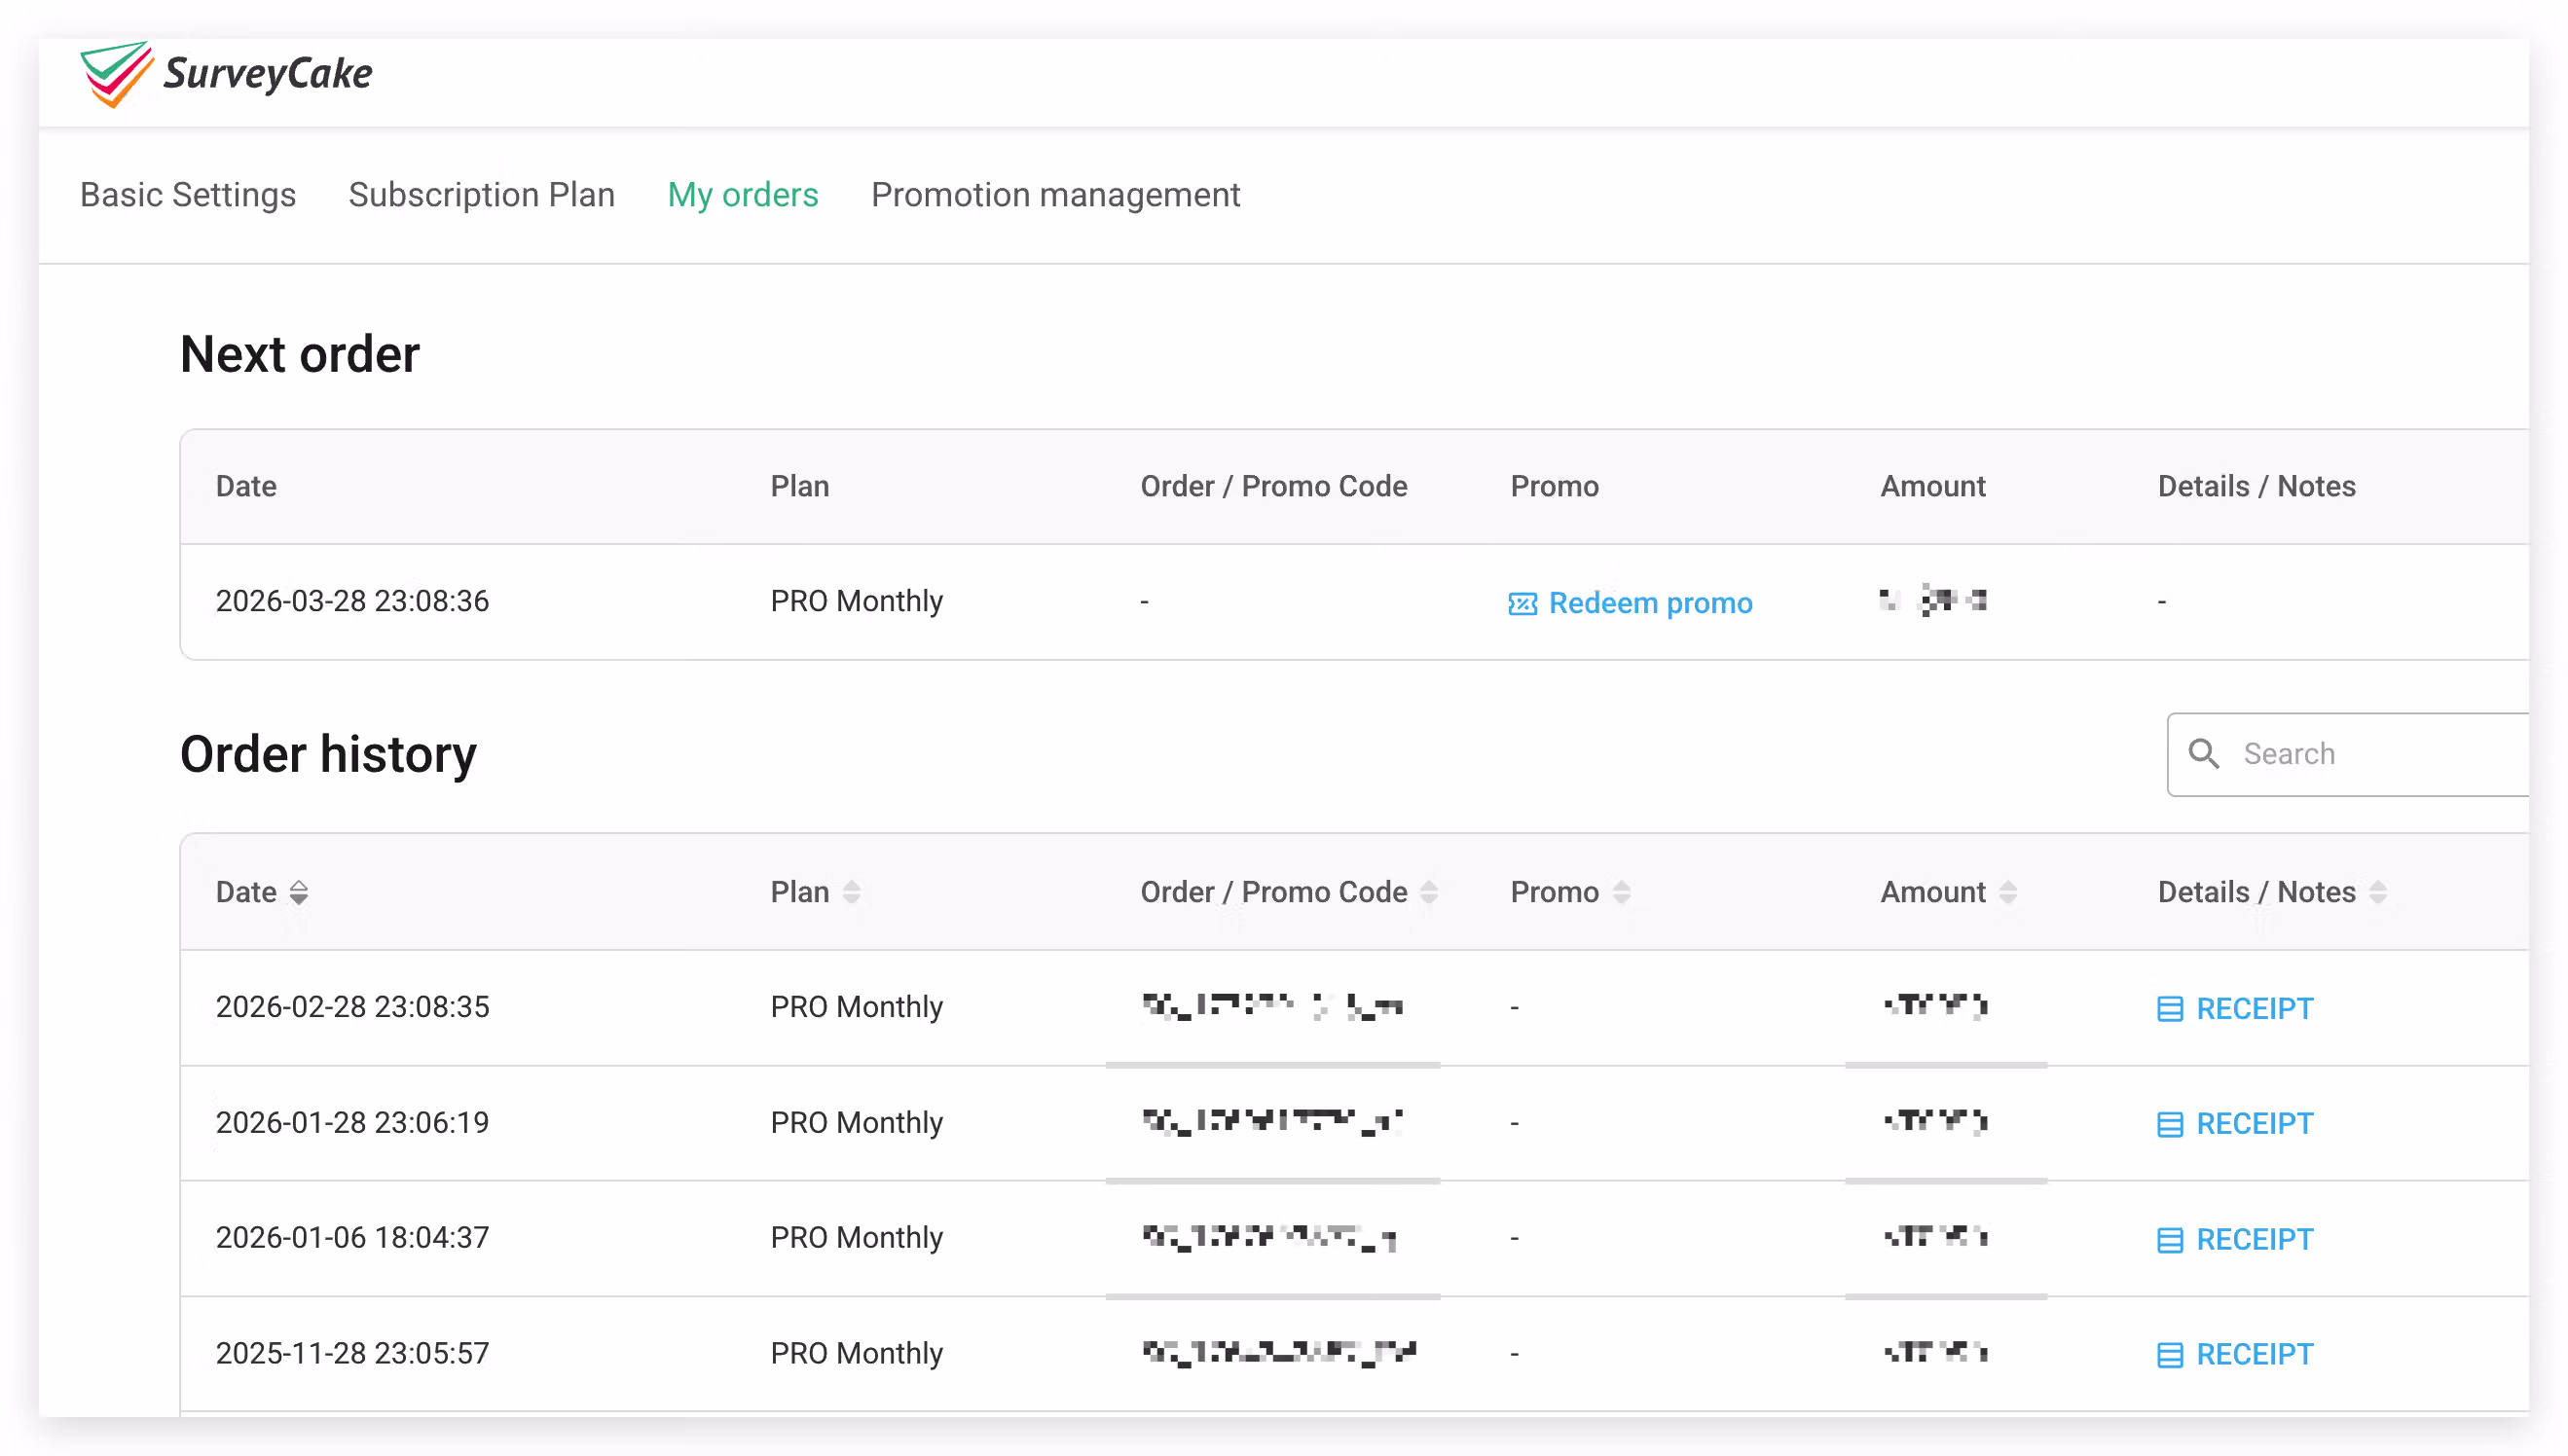2568x1456 pixels.
Task: Click the Order history heading
Action: pyautogui.click(x=328, y=754)
